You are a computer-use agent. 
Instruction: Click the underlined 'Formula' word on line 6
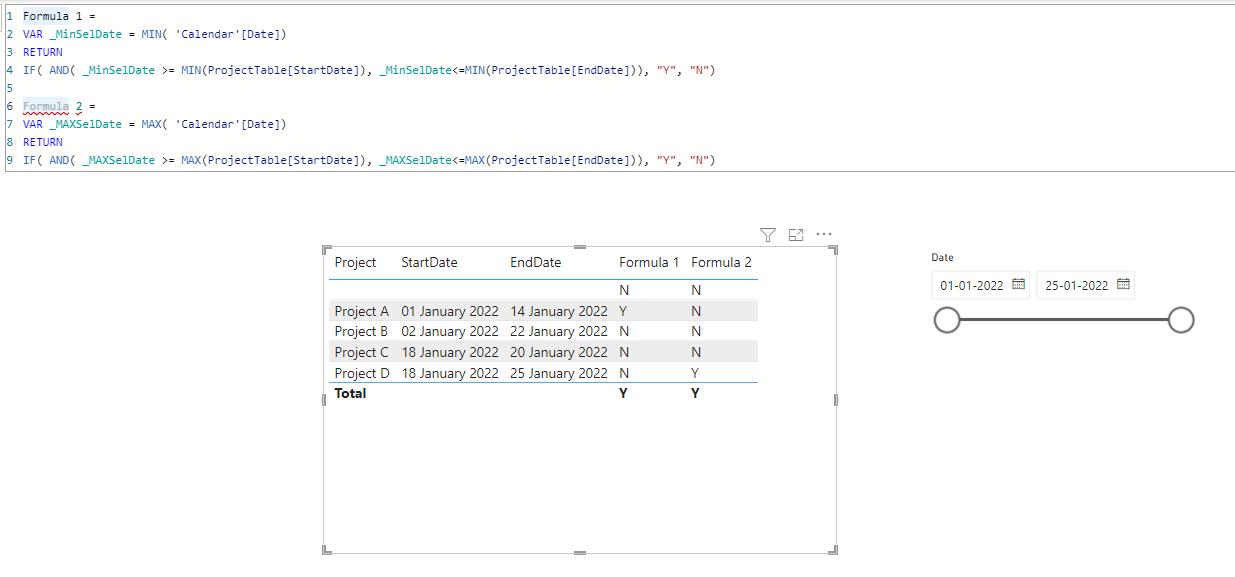click(46, 106)
